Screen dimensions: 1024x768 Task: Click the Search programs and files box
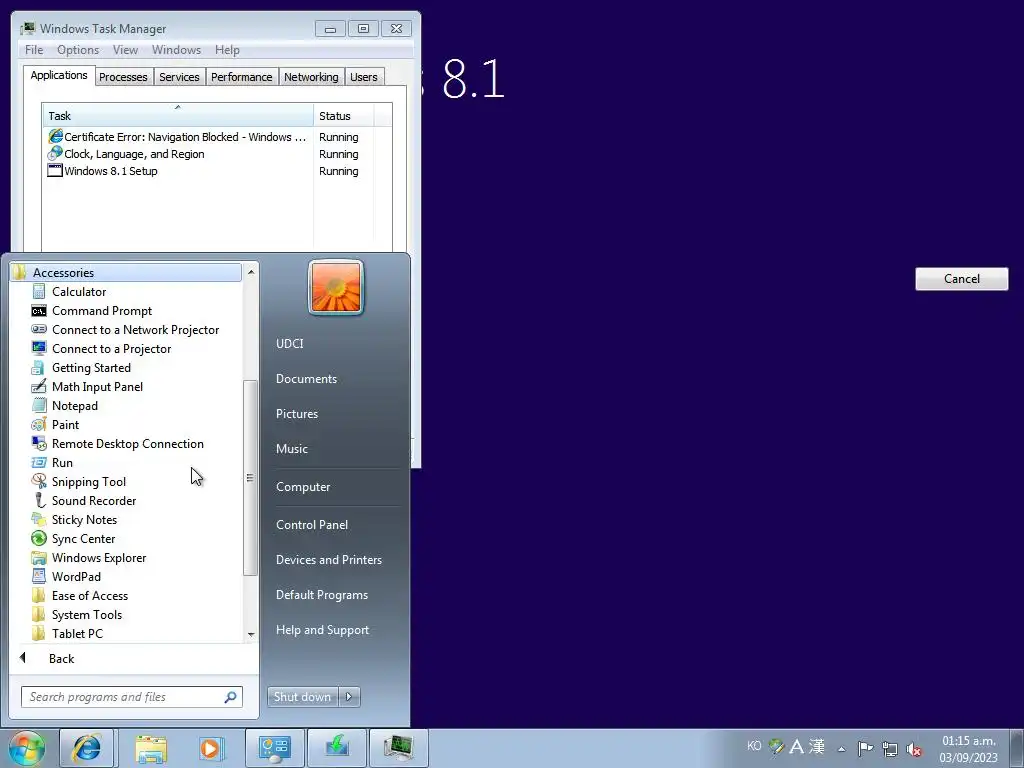pos(131,697)
